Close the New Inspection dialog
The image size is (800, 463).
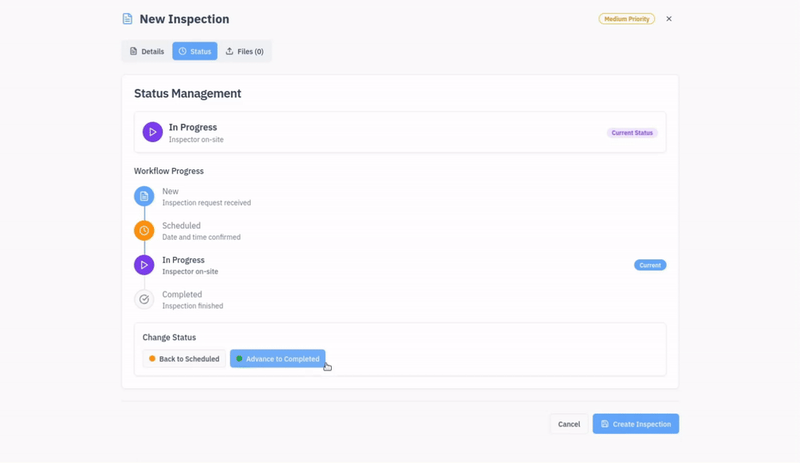tap(669, 19)
